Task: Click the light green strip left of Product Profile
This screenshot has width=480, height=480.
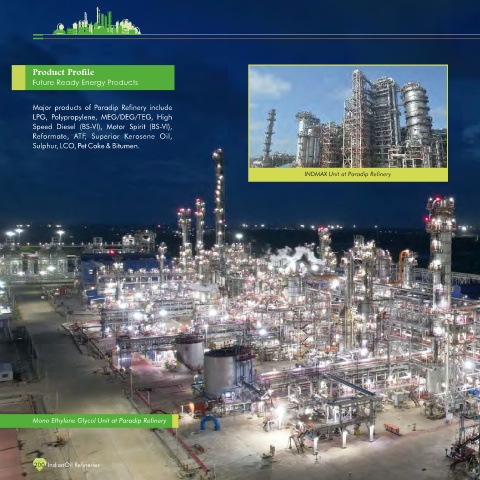Action: tap(19, 77)
